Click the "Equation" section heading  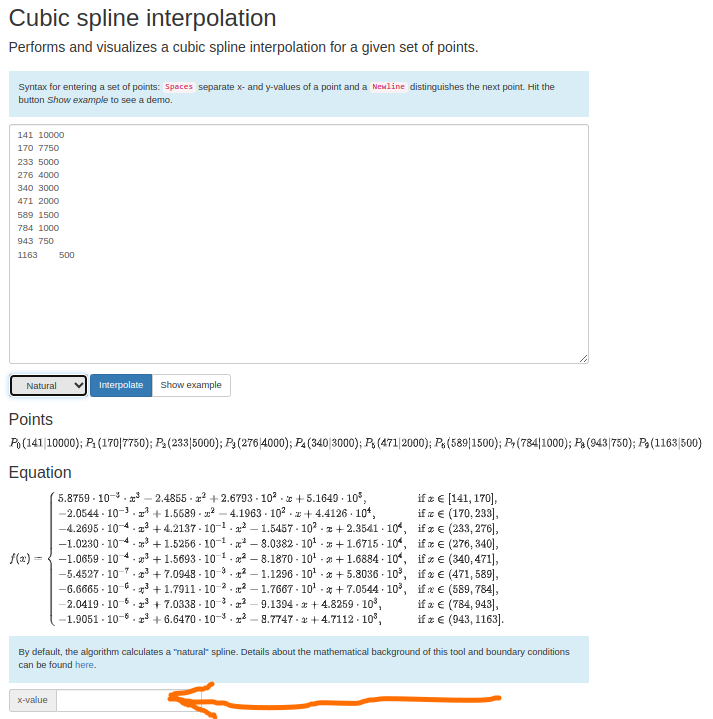(x=40, y=472)
